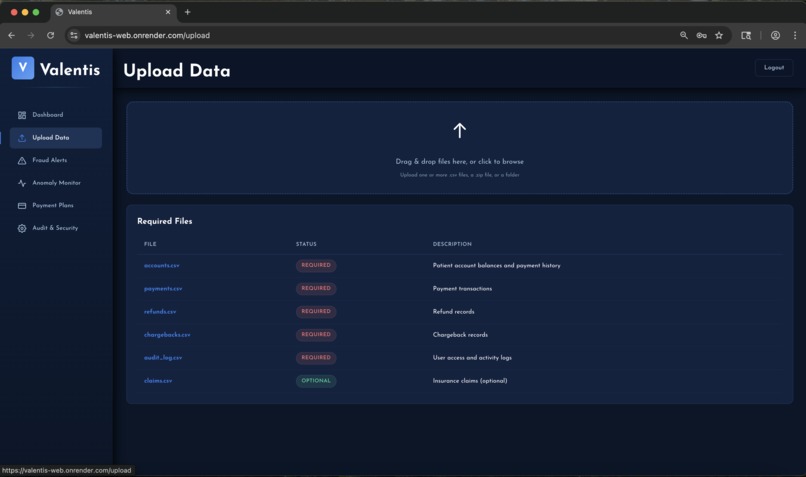This screenshot has height=477, width=806.
Task: Click the Required Files heading
Action: (164, 221)
